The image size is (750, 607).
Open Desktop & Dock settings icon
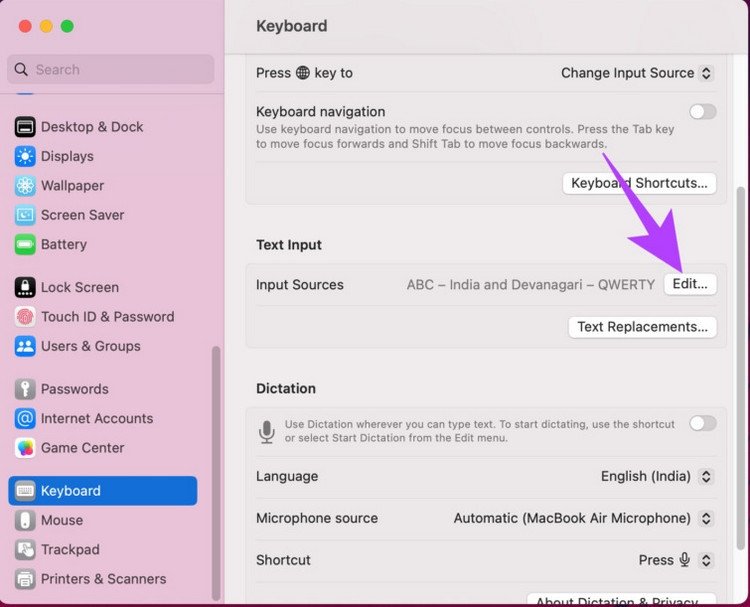click(x=25, y=127)
